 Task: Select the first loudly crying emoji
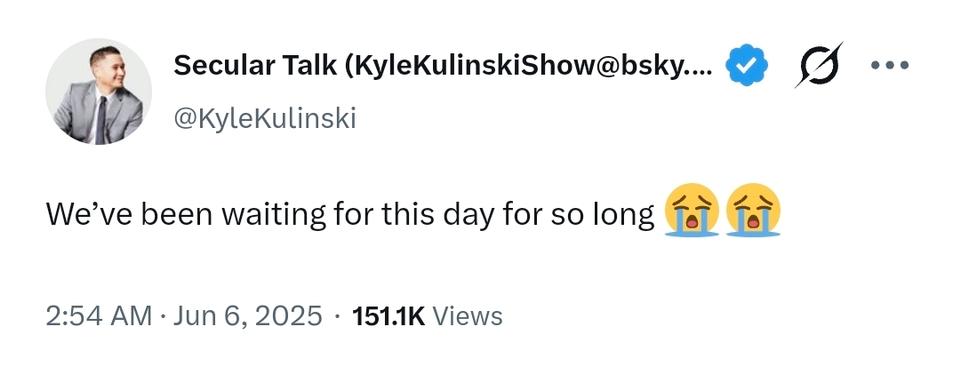(x=691, y=209)
